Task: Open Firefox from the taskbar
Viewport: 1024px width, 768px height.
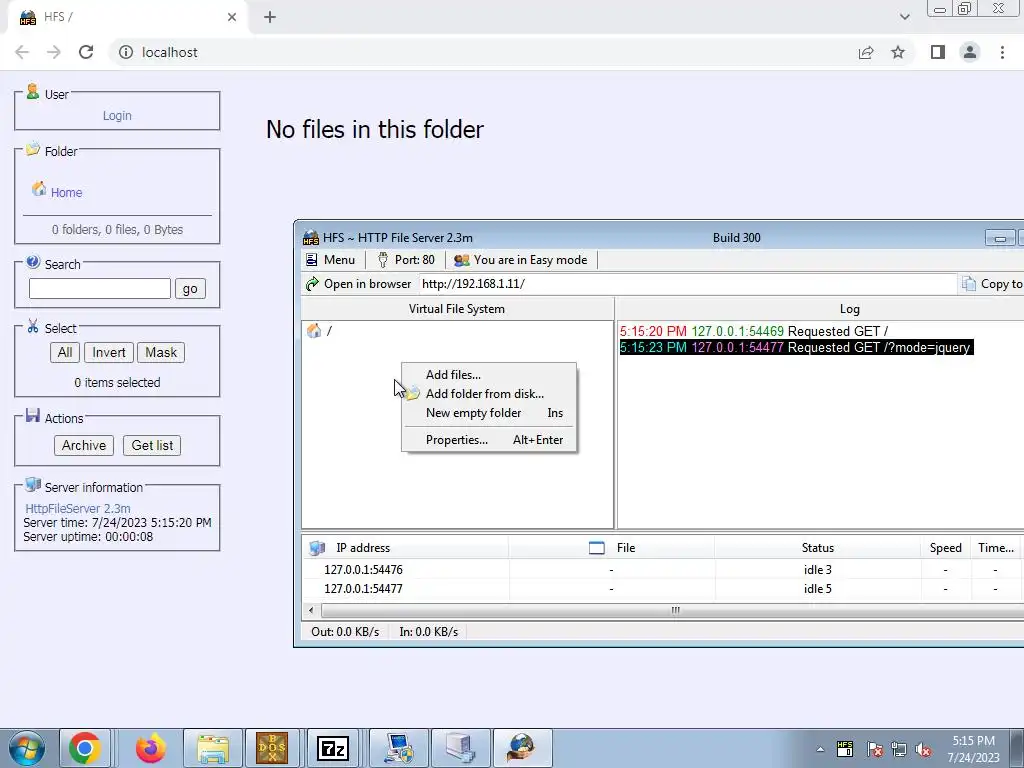Action: tap(150, 748)
